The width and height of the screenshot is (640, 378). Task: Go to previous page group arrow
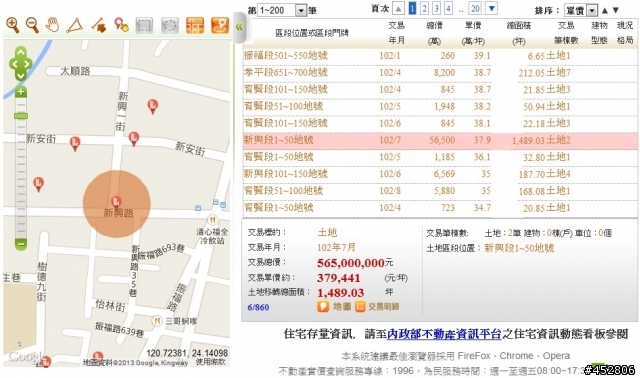398,9
